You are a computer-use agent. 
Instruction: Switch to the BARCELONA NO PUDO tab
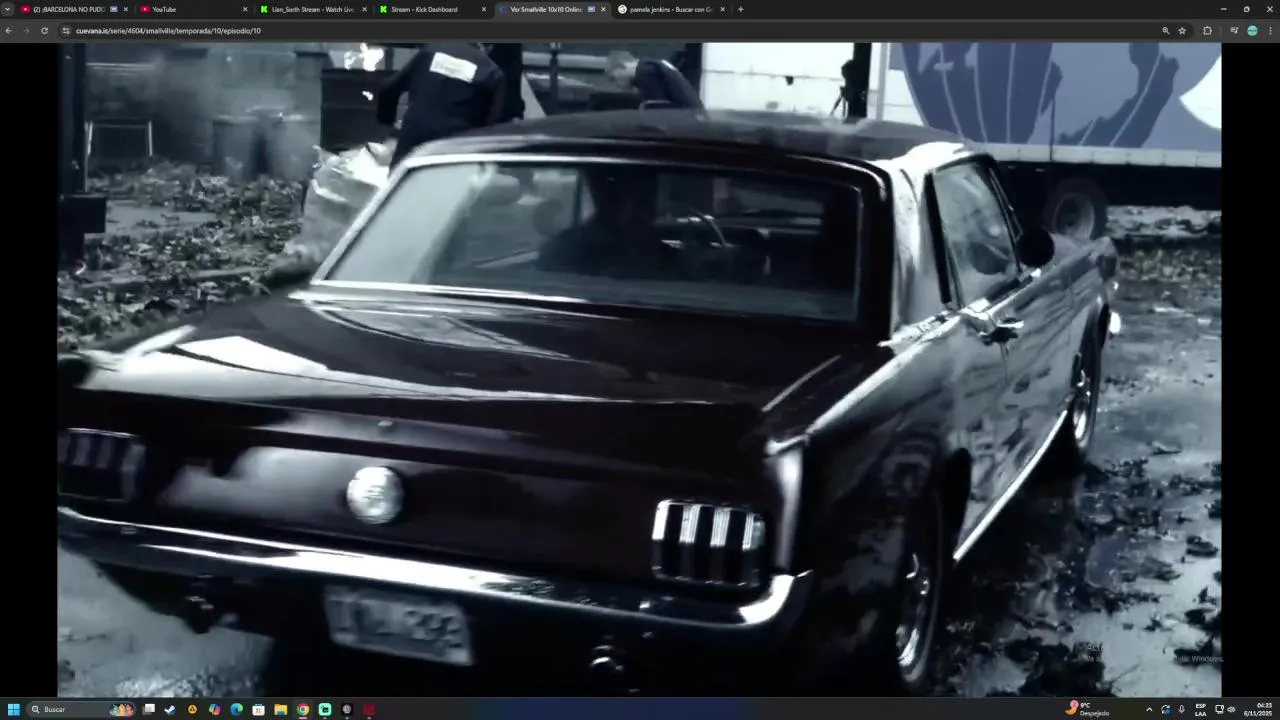tap(74, 9)
